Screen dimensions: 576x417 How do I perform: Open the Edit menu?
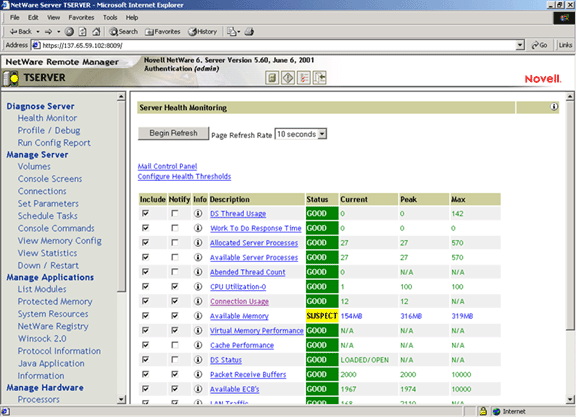click(33, 17)
